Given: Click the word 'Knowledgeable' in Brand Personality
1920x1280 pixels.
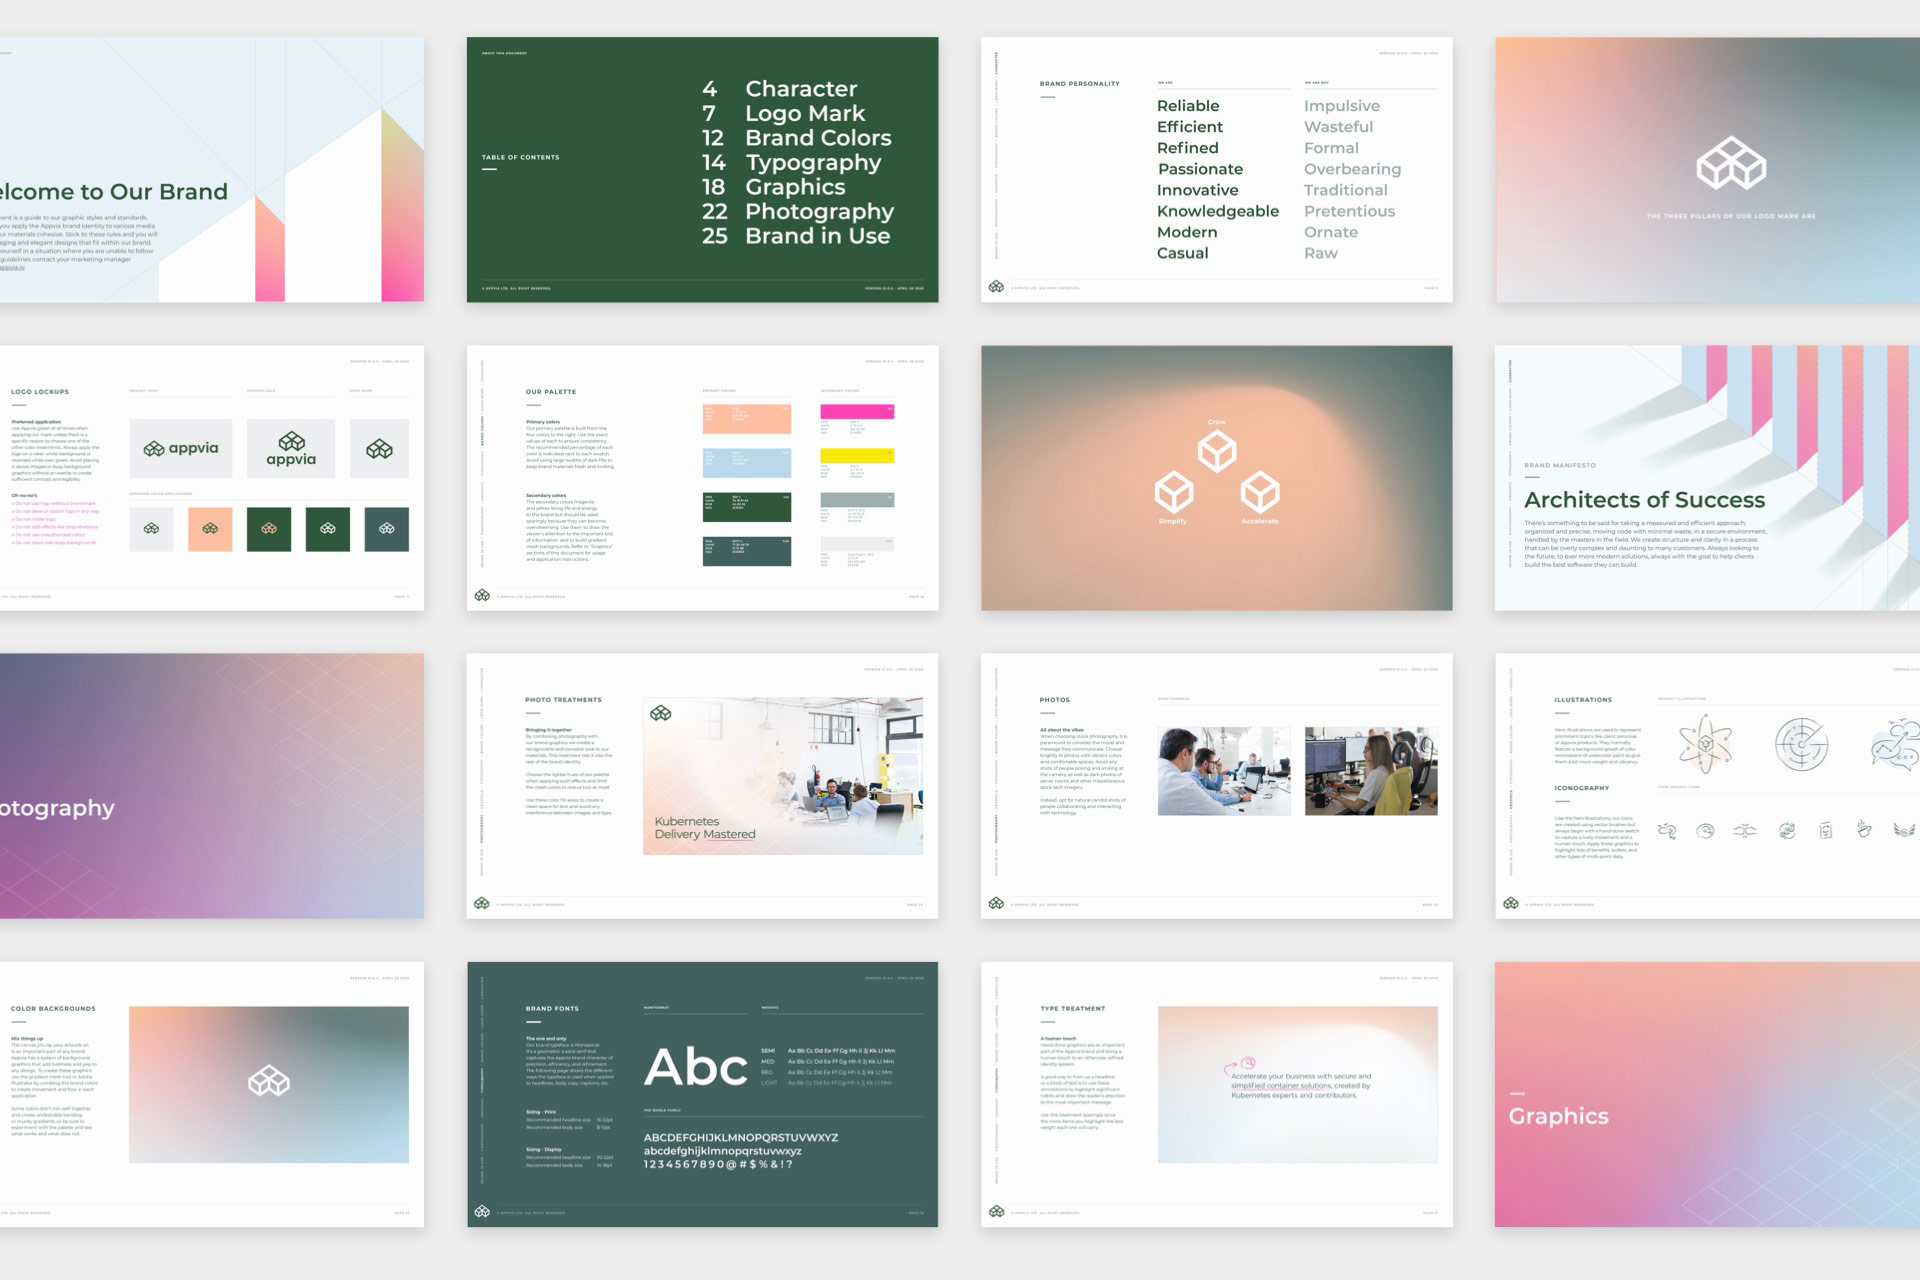Looking at the screenshot, I should click(x=1218, y=211).
